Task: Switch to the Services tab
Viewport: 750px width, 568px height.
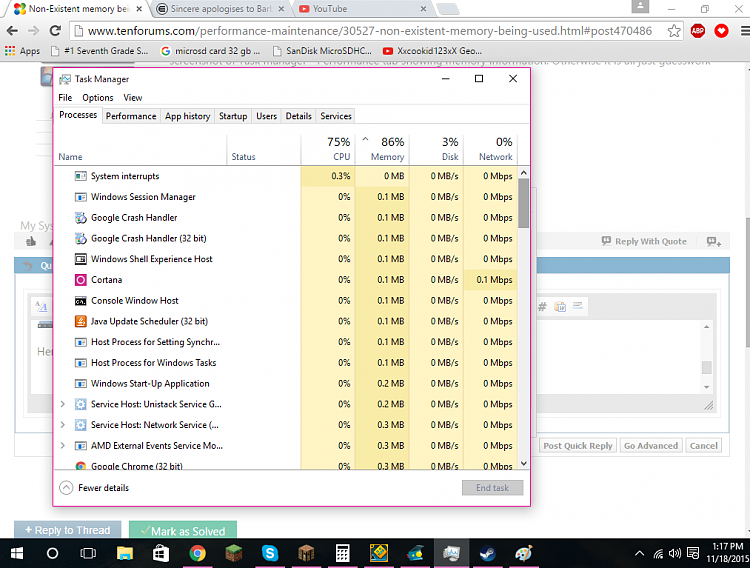Action: coord(336,116)
